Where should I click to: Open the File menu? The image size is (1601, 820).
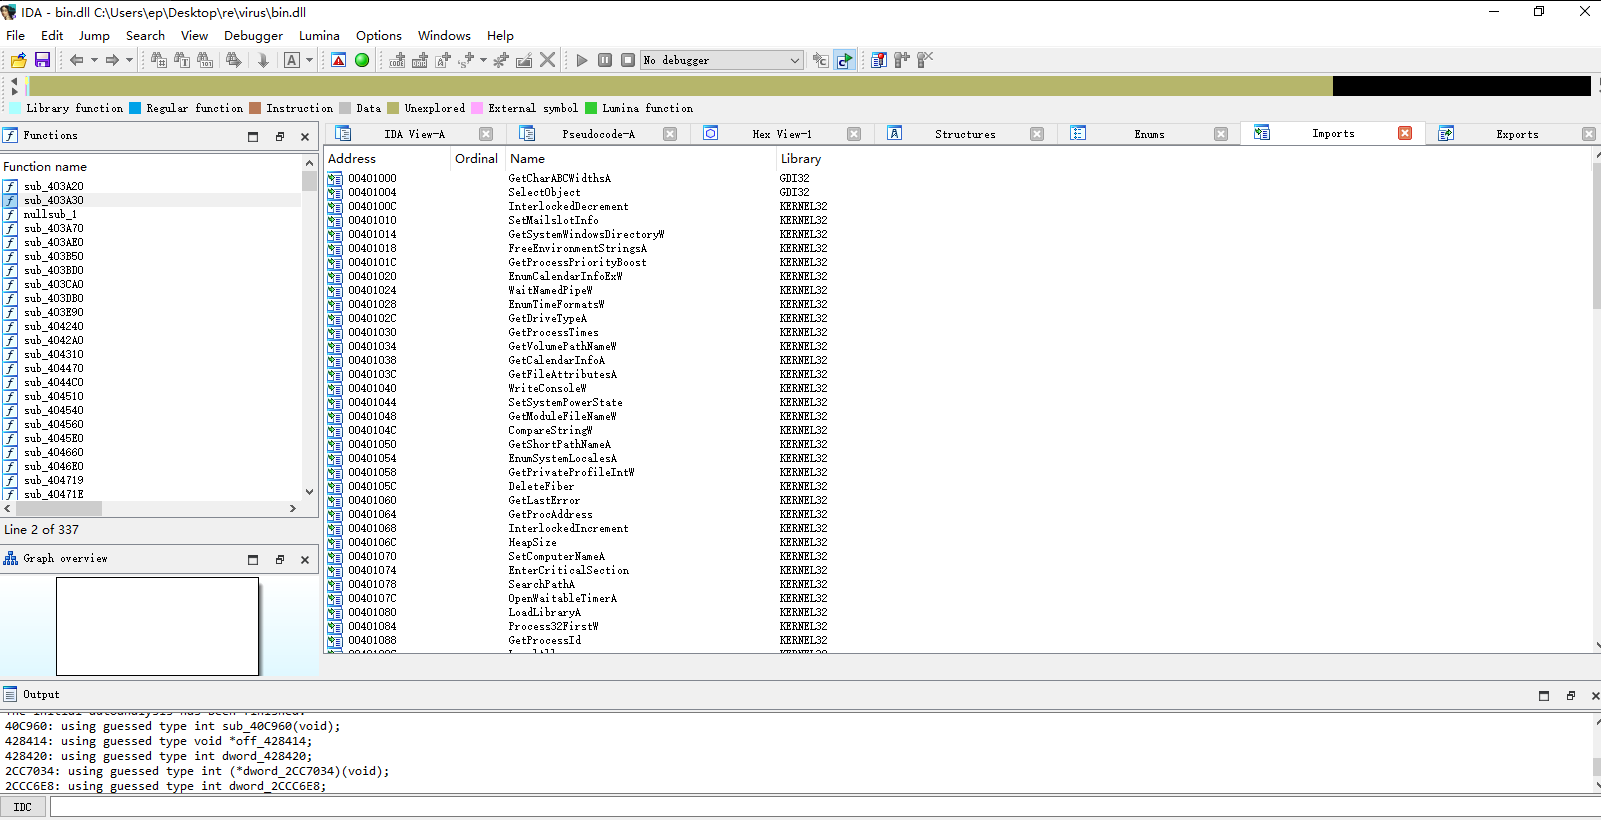(x=16, y=35)
